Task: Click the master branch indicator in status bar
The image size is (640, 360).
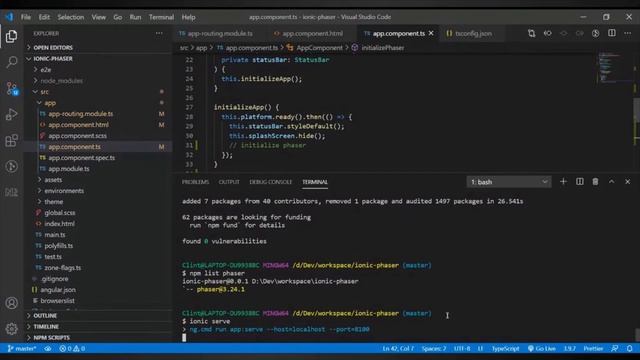Action: coord(22,349)
